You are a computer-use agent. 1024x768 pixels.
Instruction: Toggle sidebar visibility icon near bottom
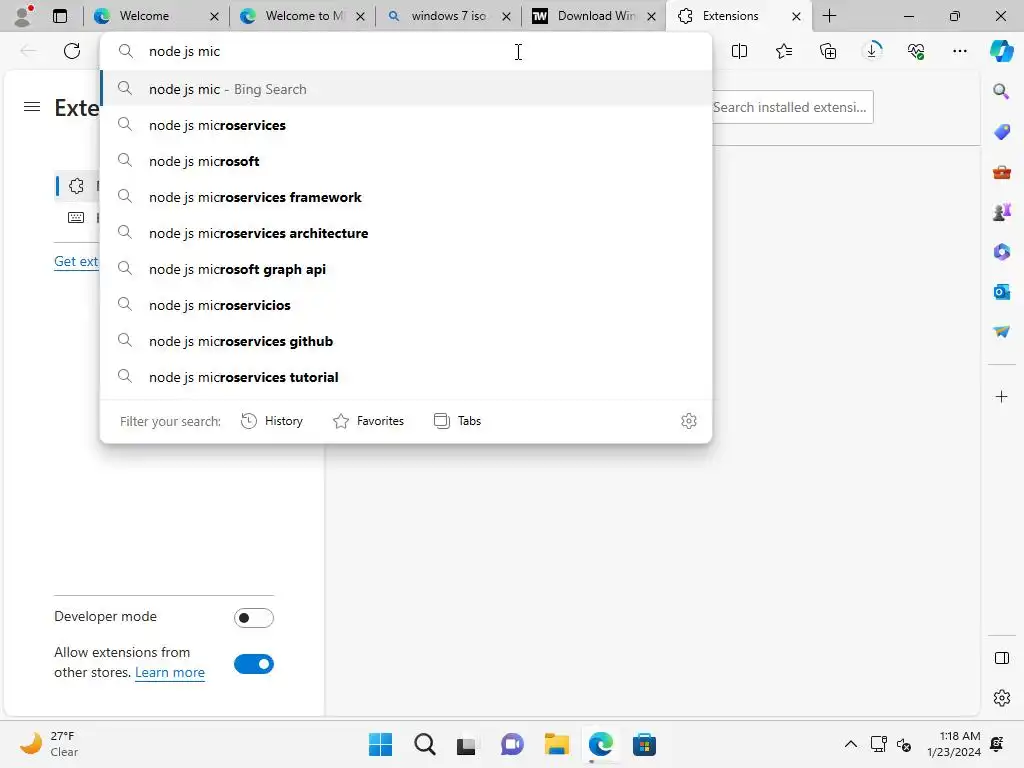tap(1001, 658)
